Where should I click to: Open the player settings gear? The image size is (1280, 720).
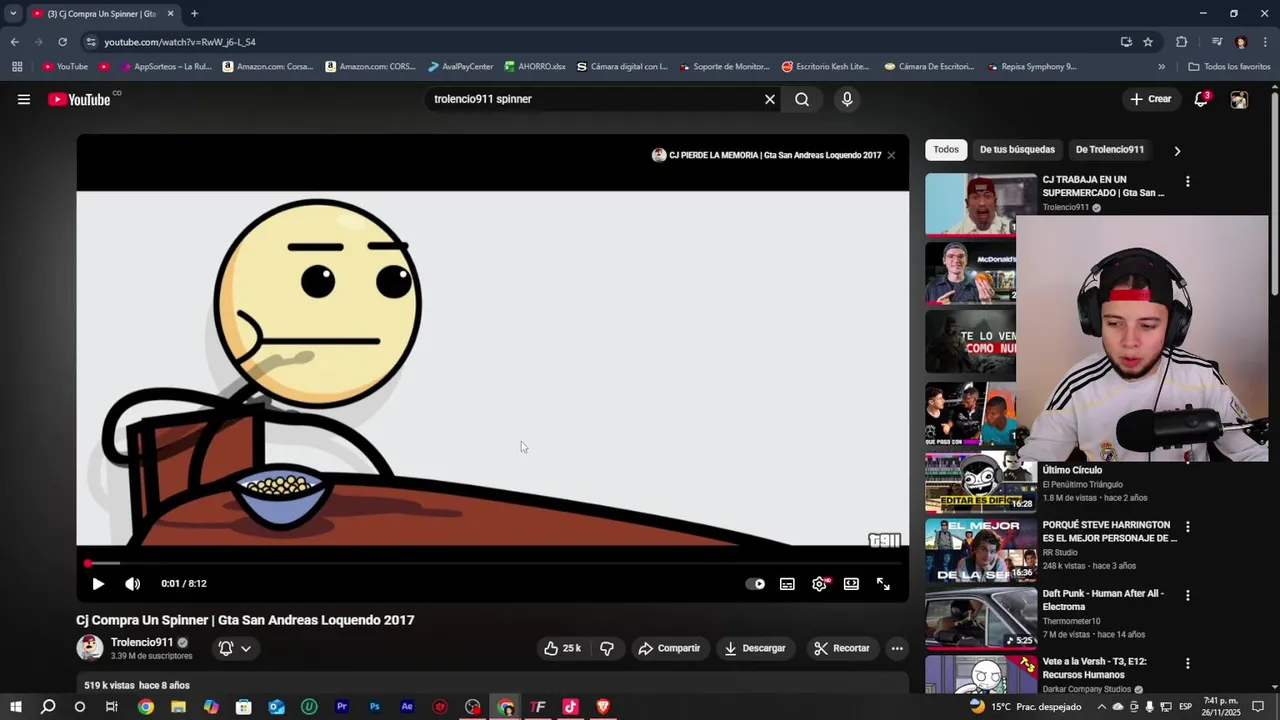point(819,584)
